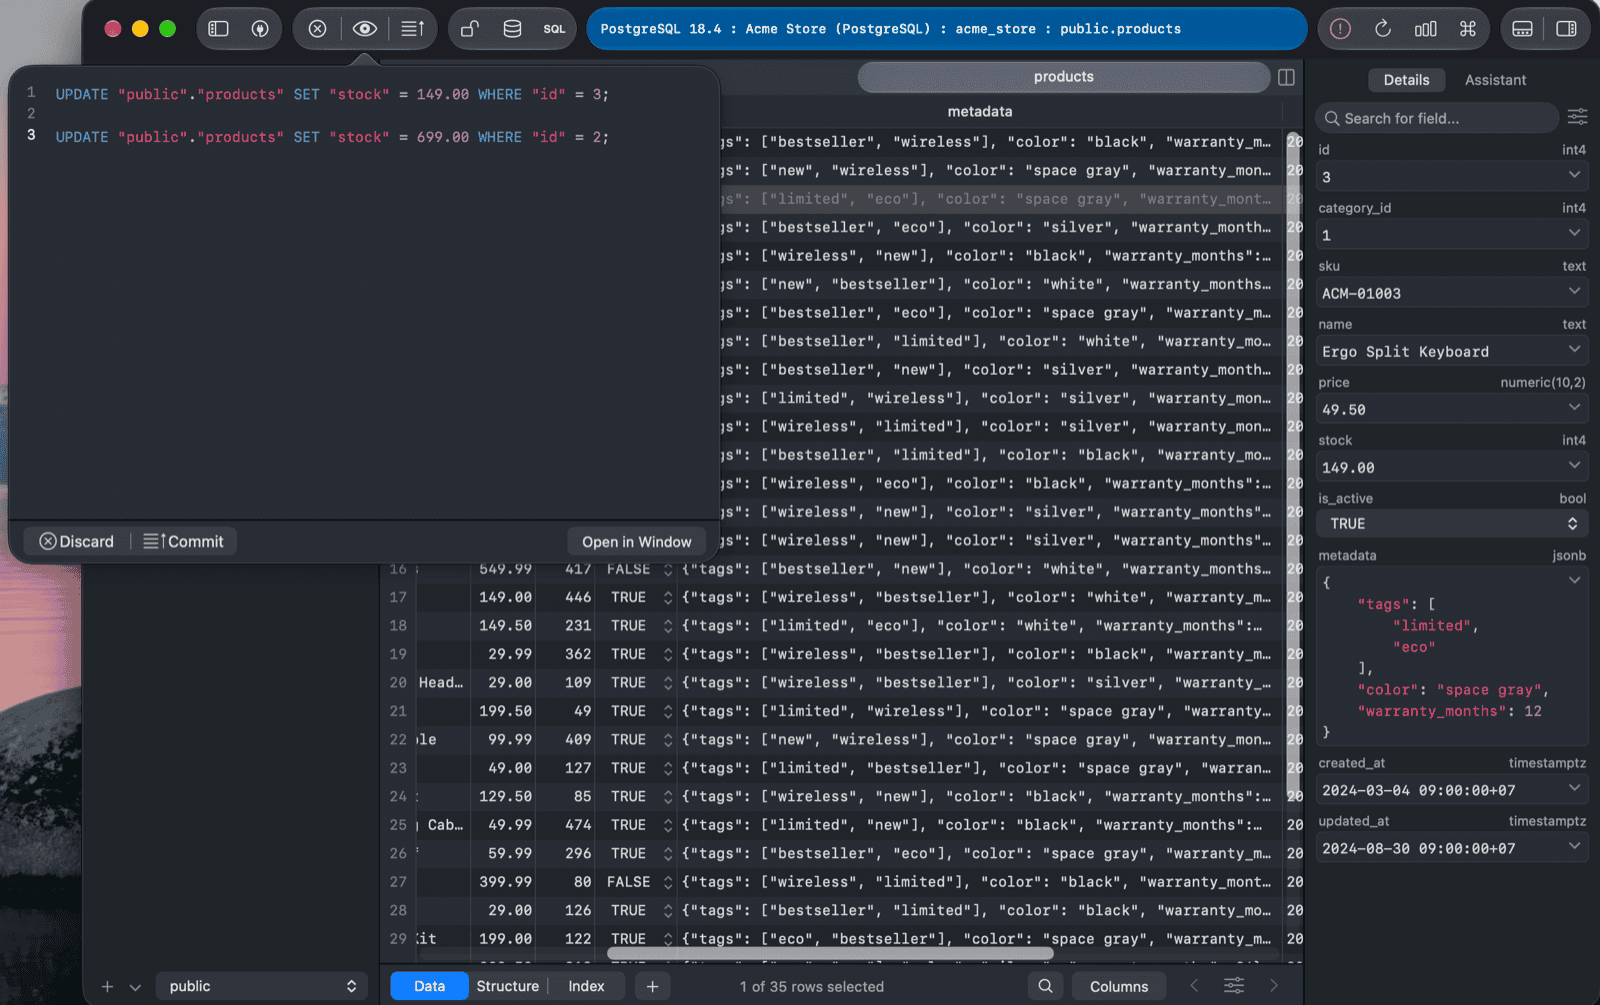Click the Commit button in popover

pos(184,541)
